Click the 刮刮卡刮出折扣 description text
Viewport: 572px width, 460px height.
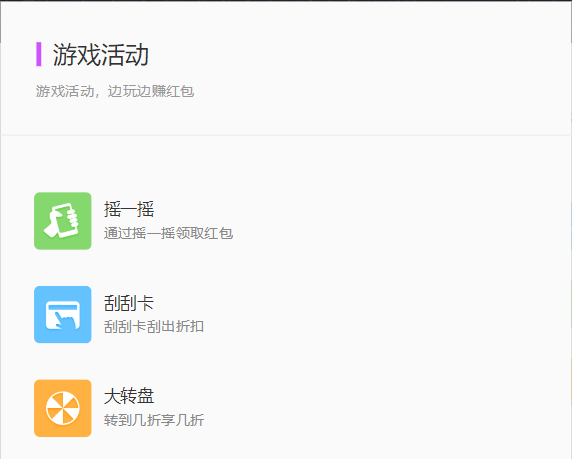click(154, 326)
